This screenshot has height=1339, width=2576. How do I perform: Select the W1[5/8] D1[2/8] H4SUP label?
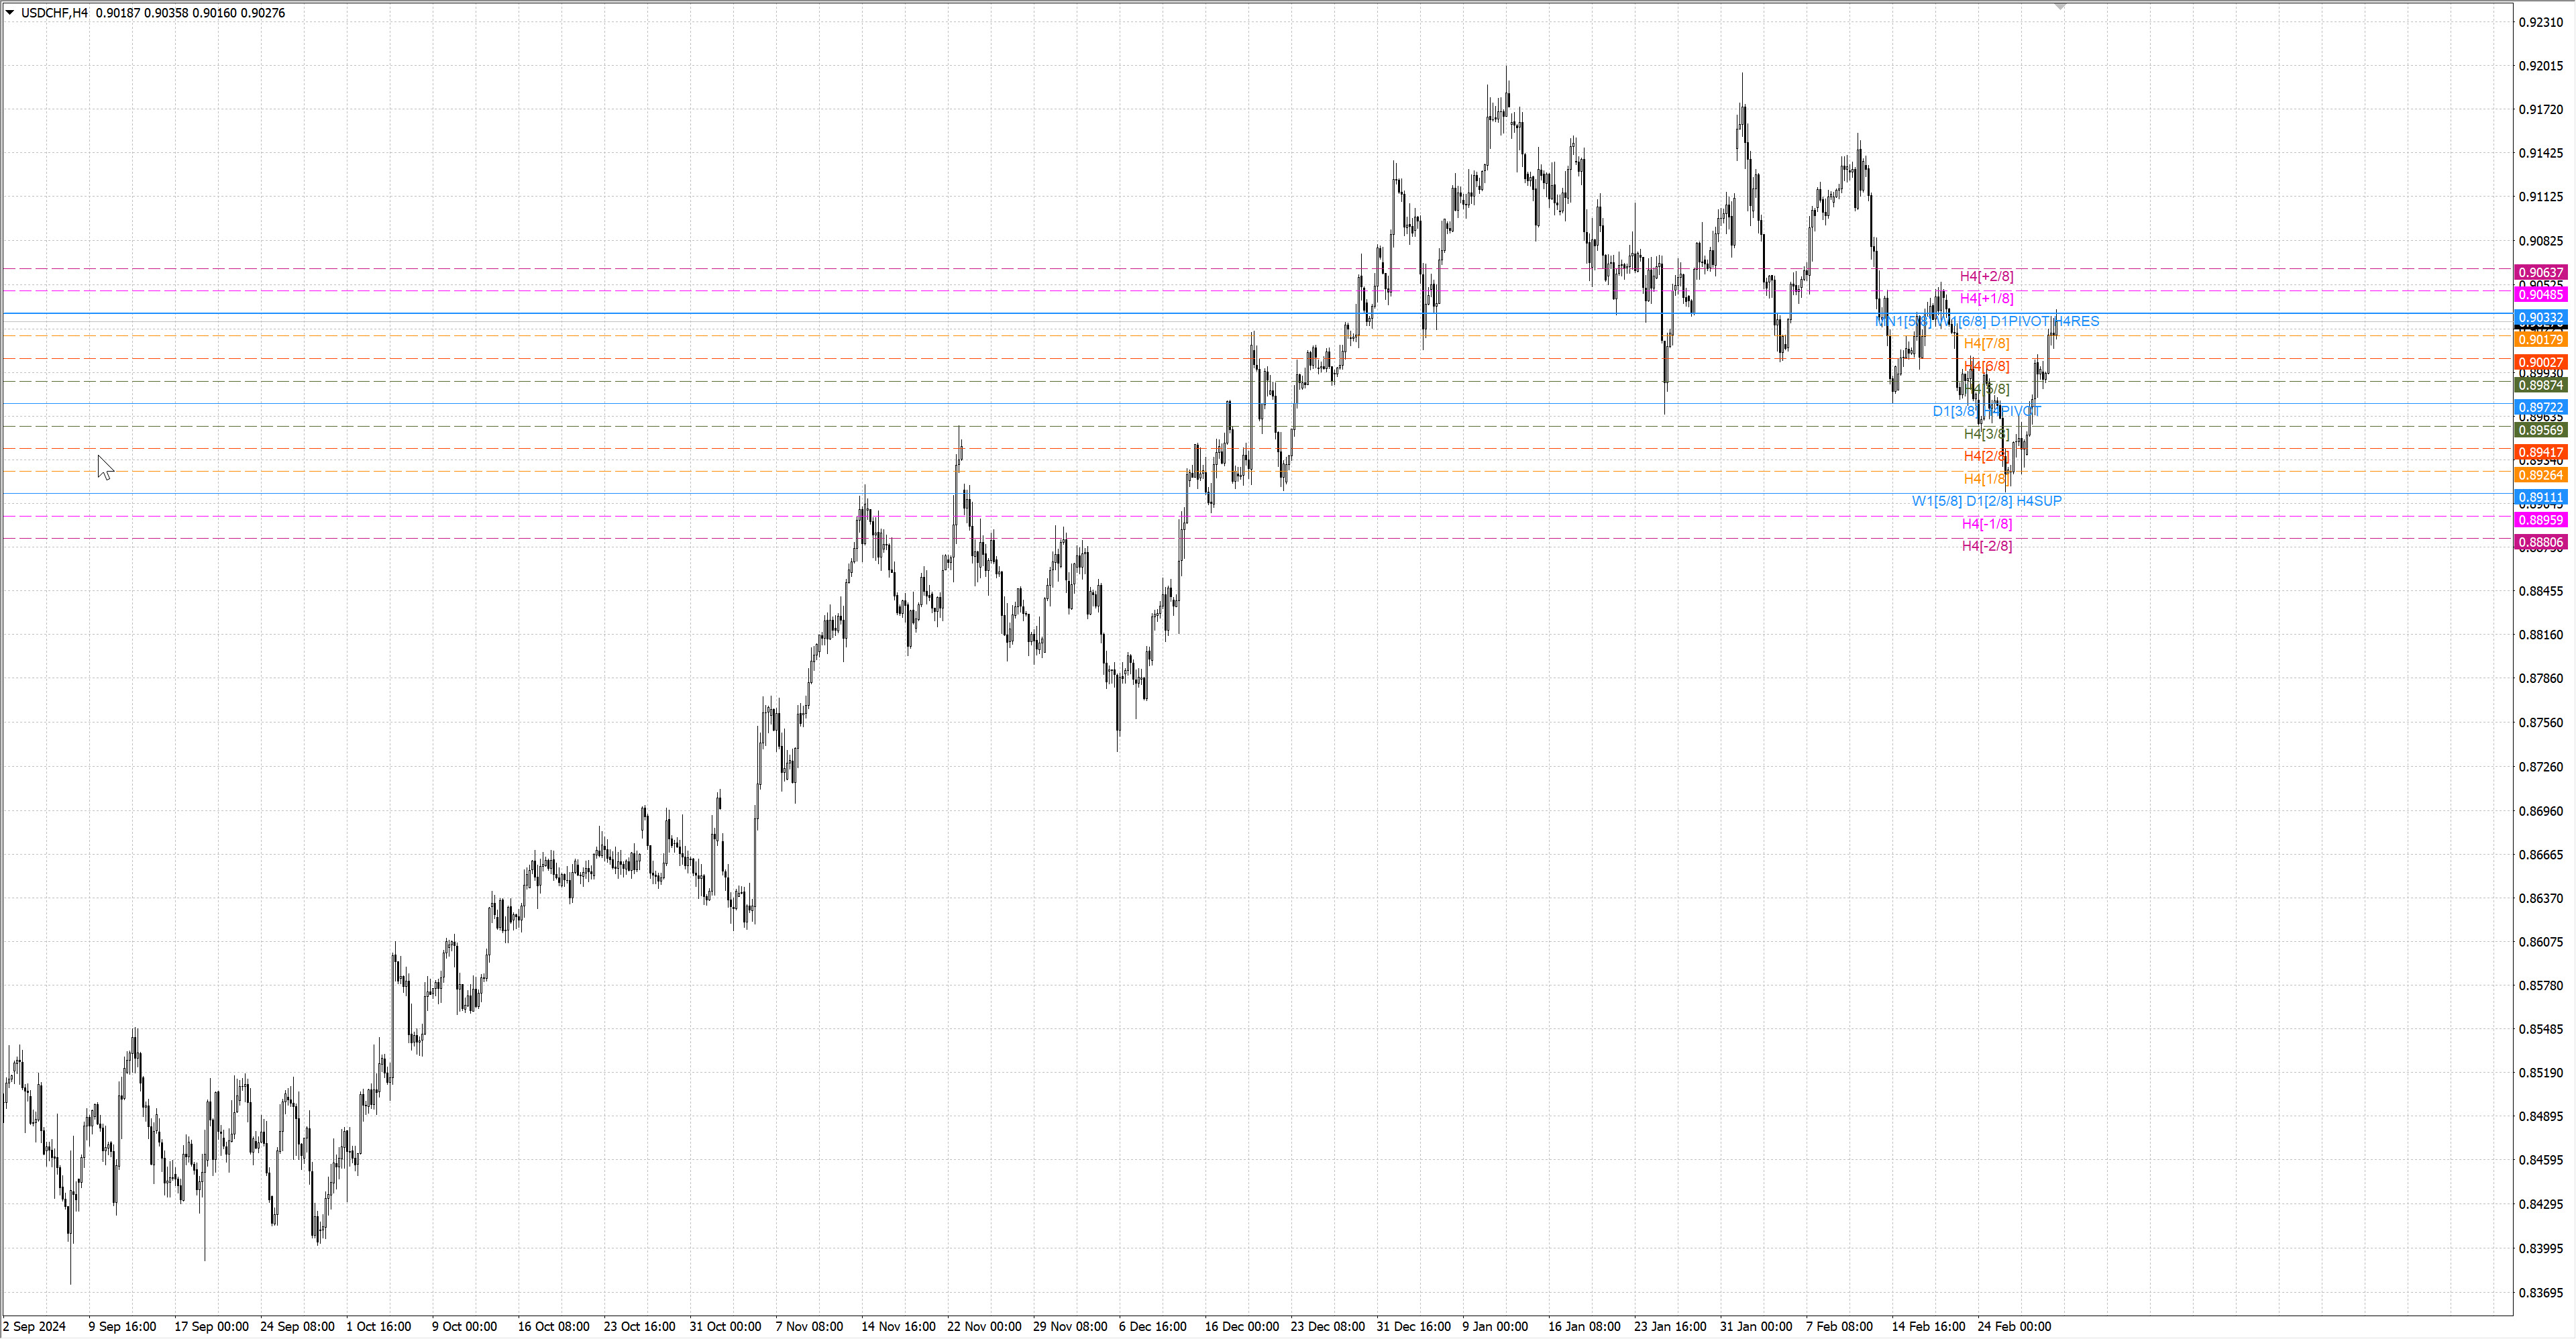point(1986,501)
